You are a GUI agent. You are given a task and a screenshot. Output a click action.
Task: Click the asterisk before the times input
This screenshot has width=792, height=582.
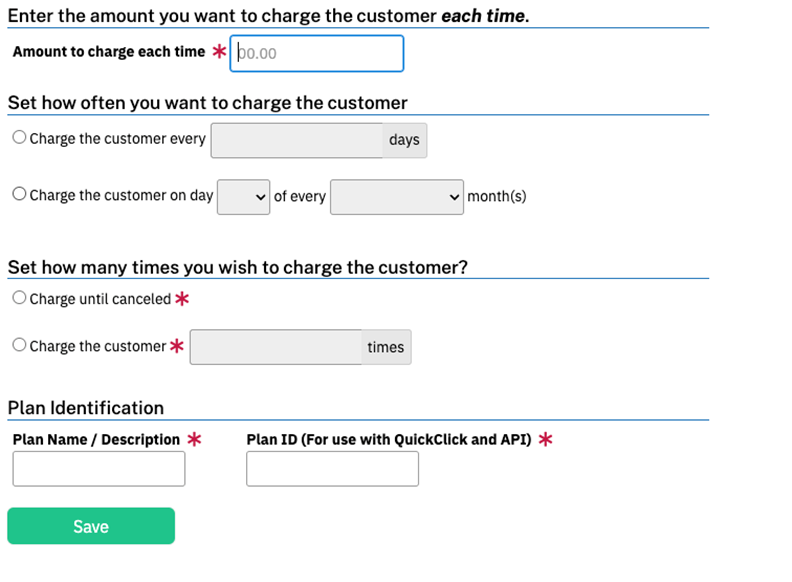177,346
